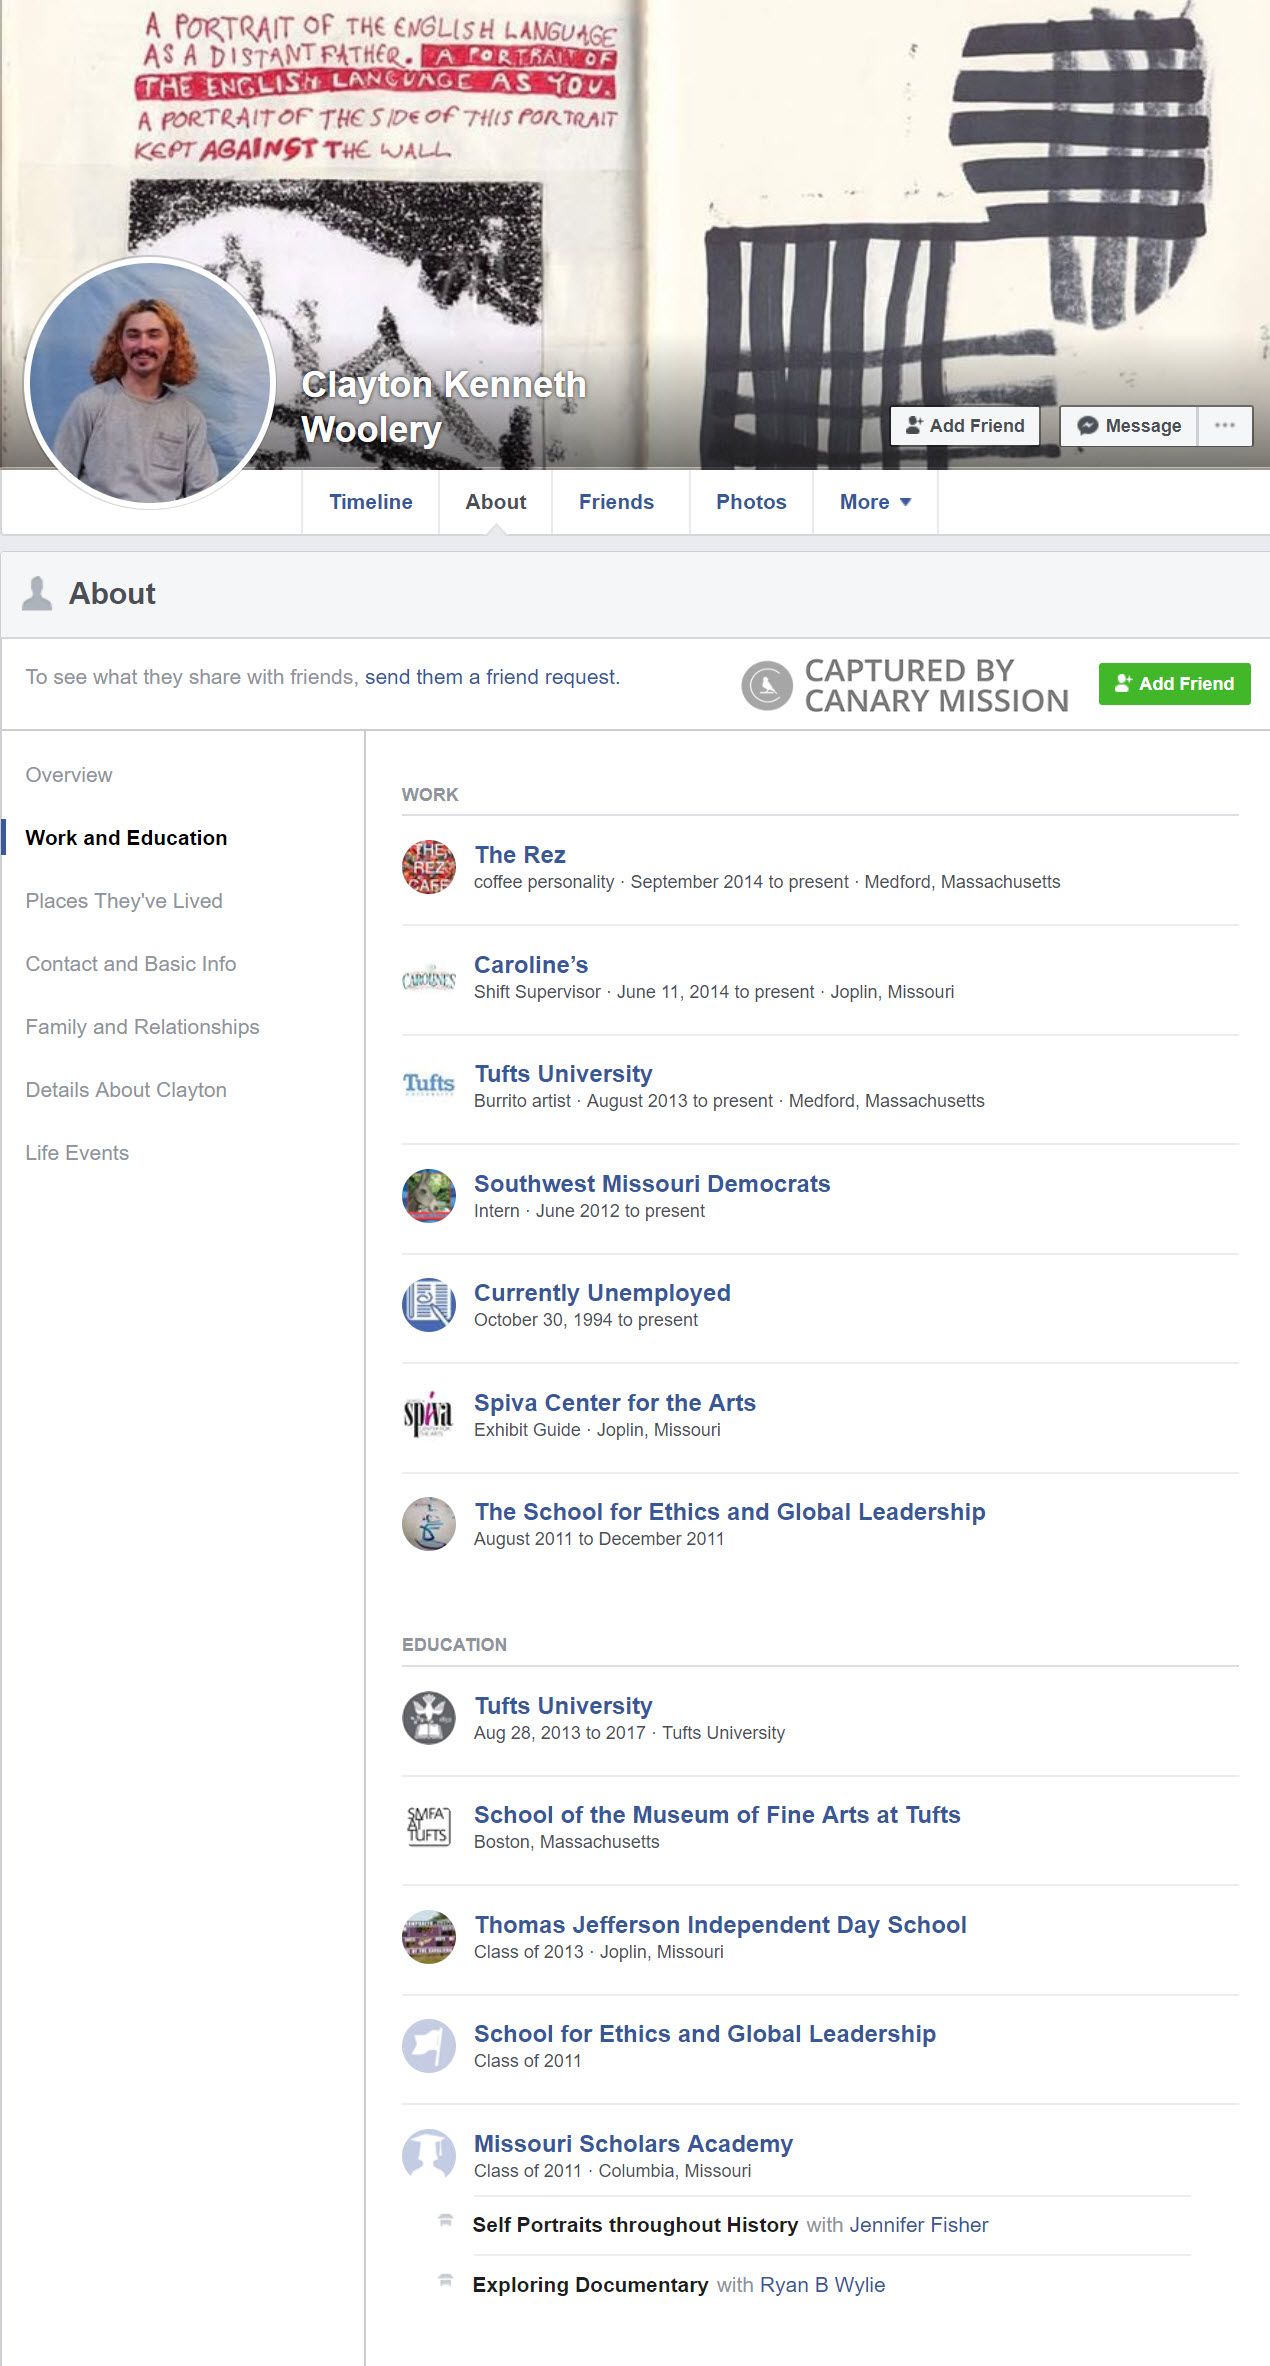Image resolution: width=1270 pixels, height=2366 pixels.
Task: Click The Rez cafe logo icon
Action: 428,867
